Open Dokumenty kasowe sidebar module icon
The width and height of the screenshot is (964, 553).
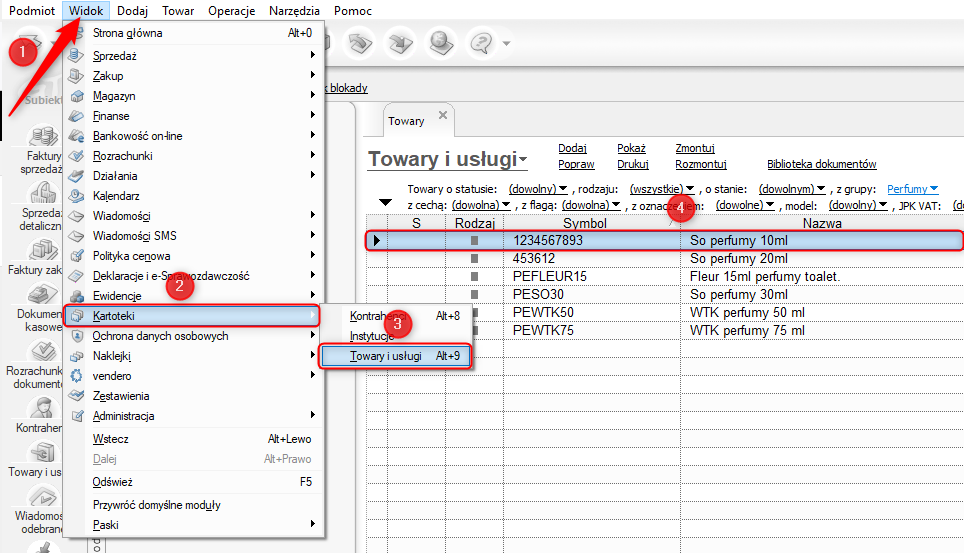(44, 294)
